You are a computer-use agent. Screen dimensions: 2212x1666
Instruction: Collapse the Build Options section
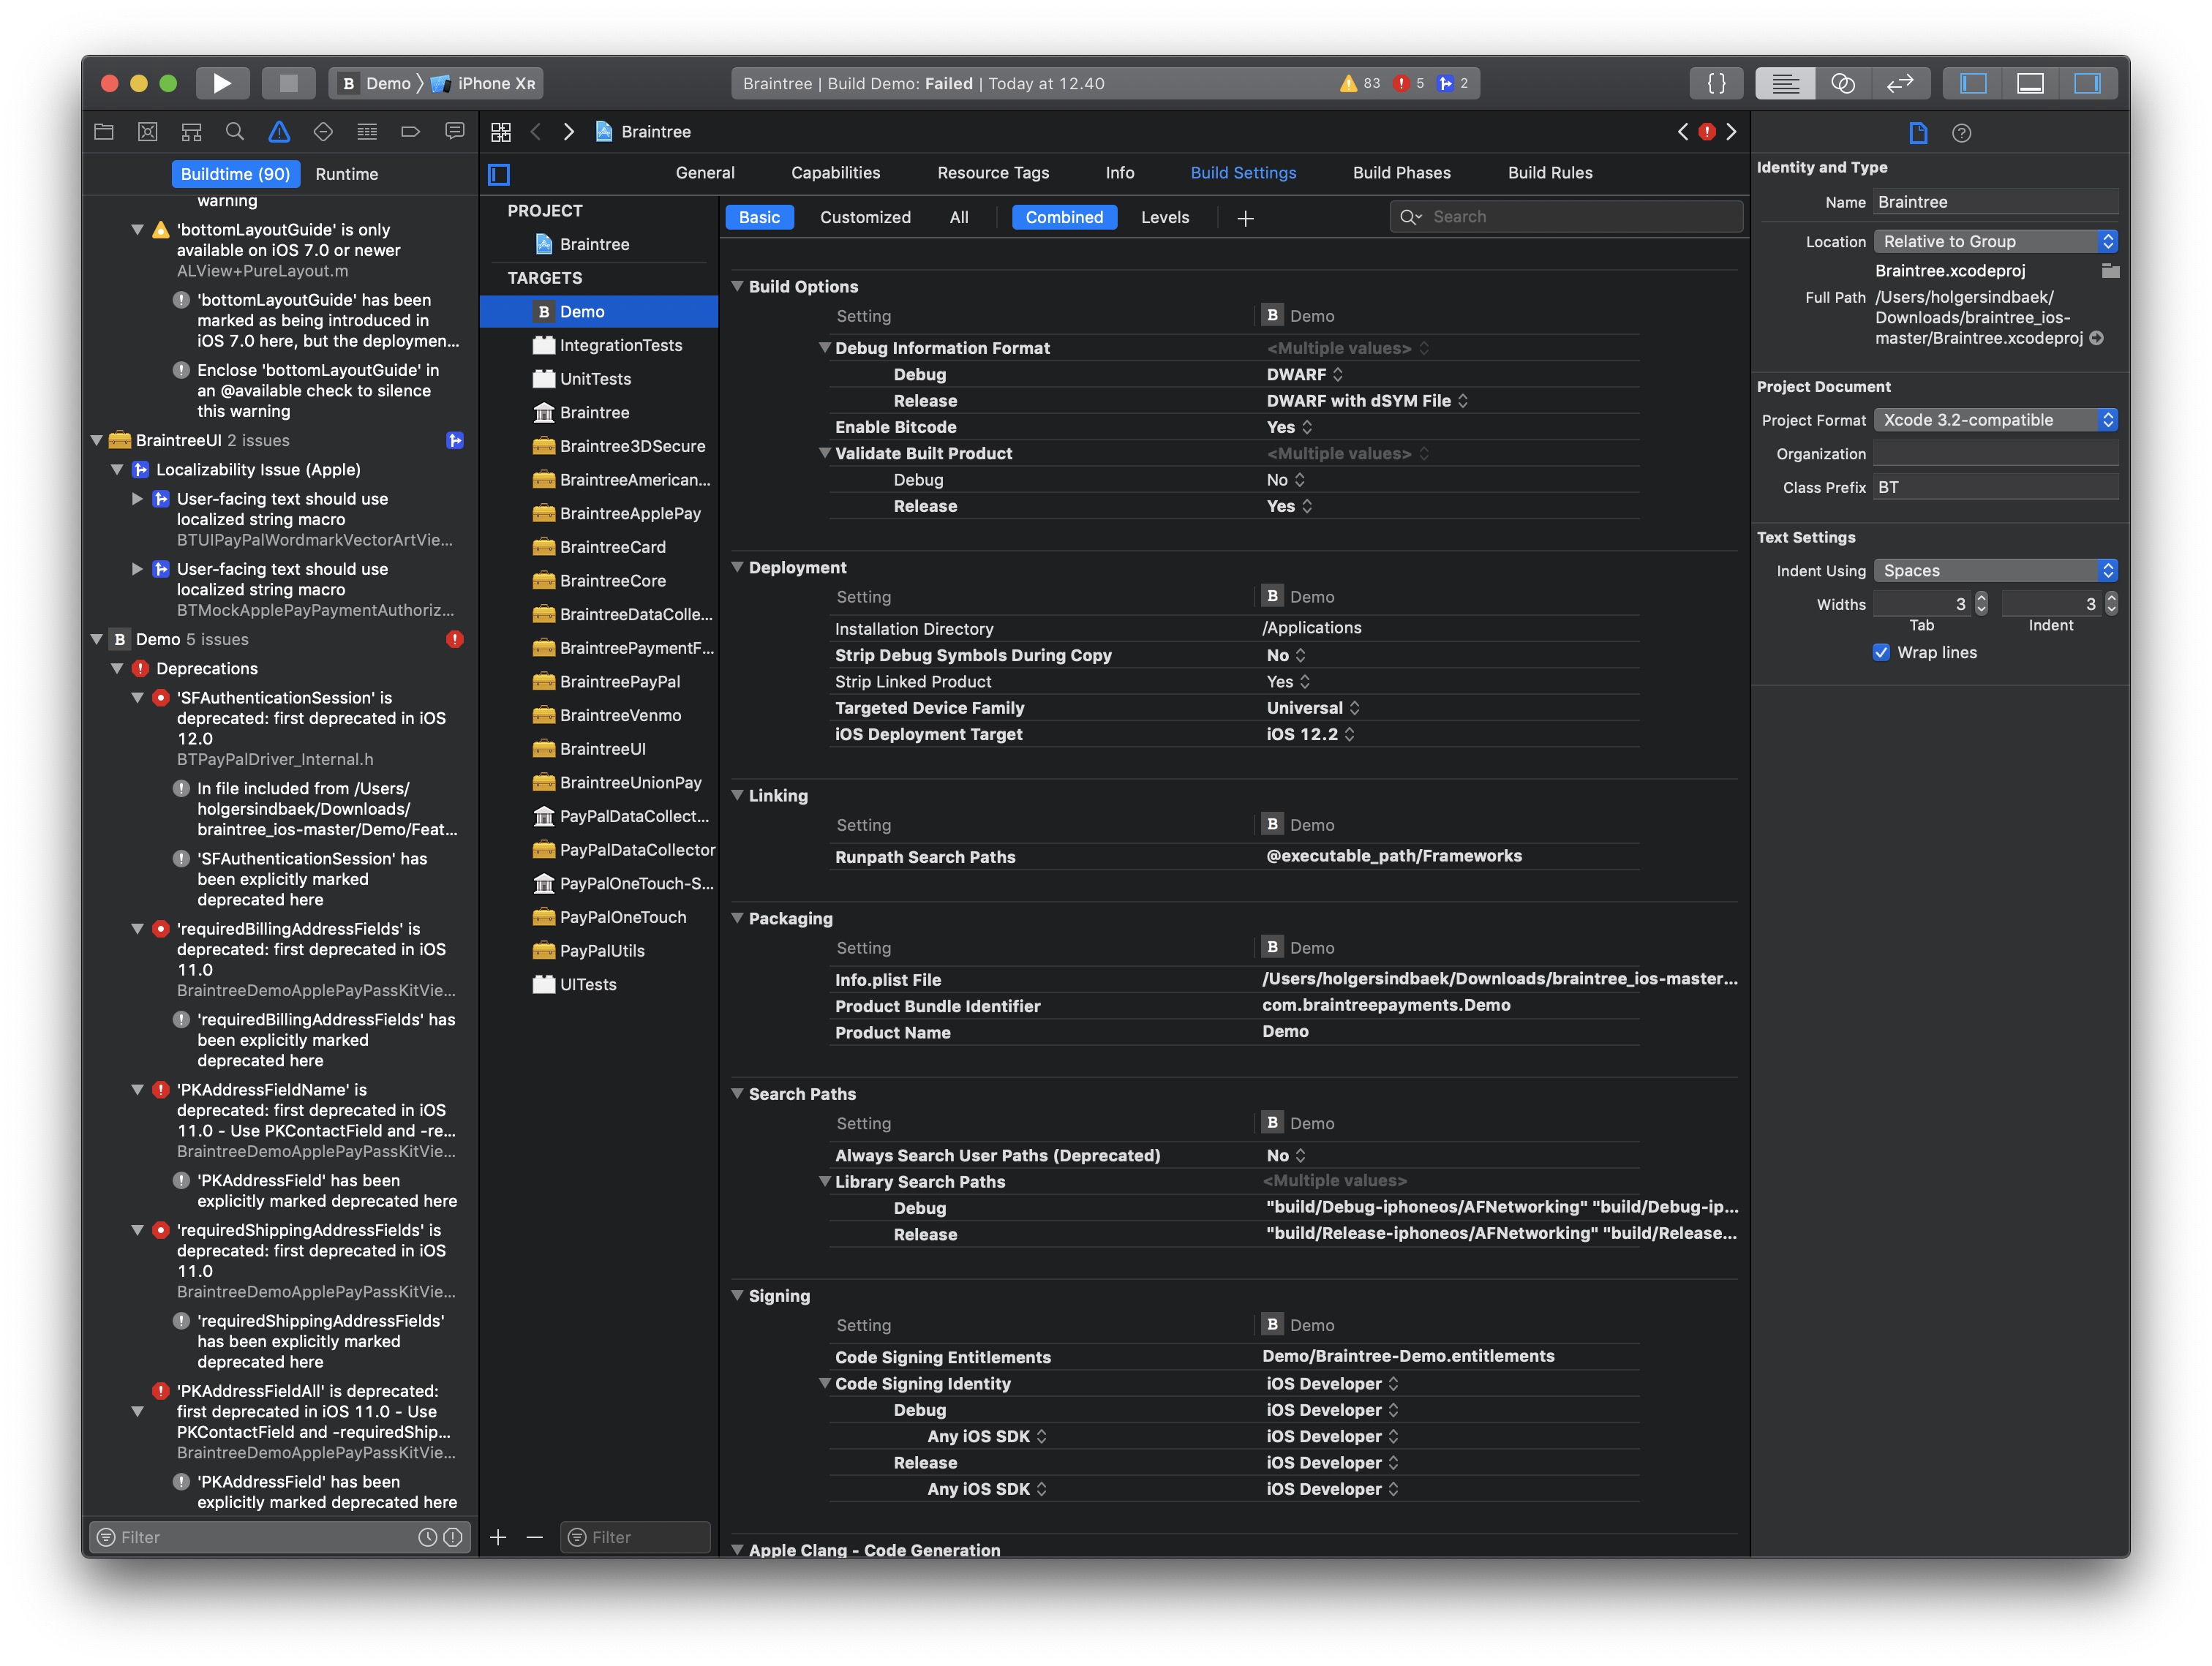tap(737, 286)
